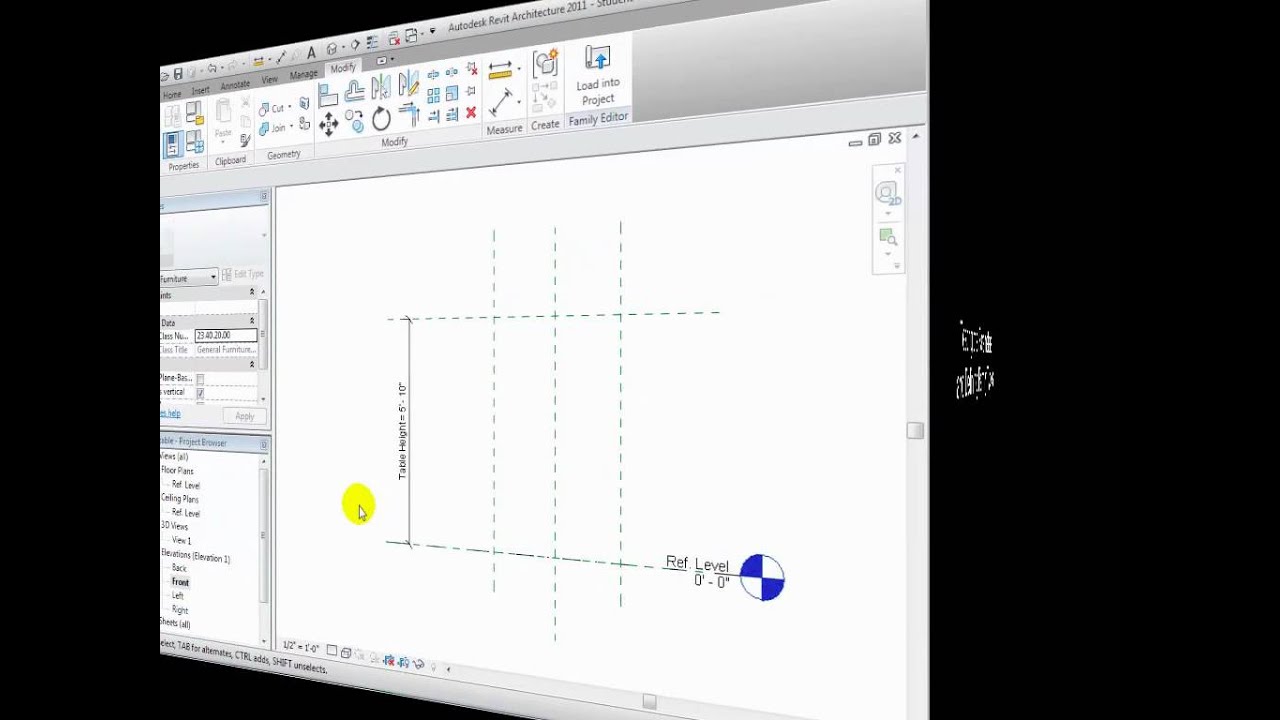The height and width of the screenshot is (720, 1280).
Task: Toggle the Plane-Based checkbox
Action: (200, 379)
